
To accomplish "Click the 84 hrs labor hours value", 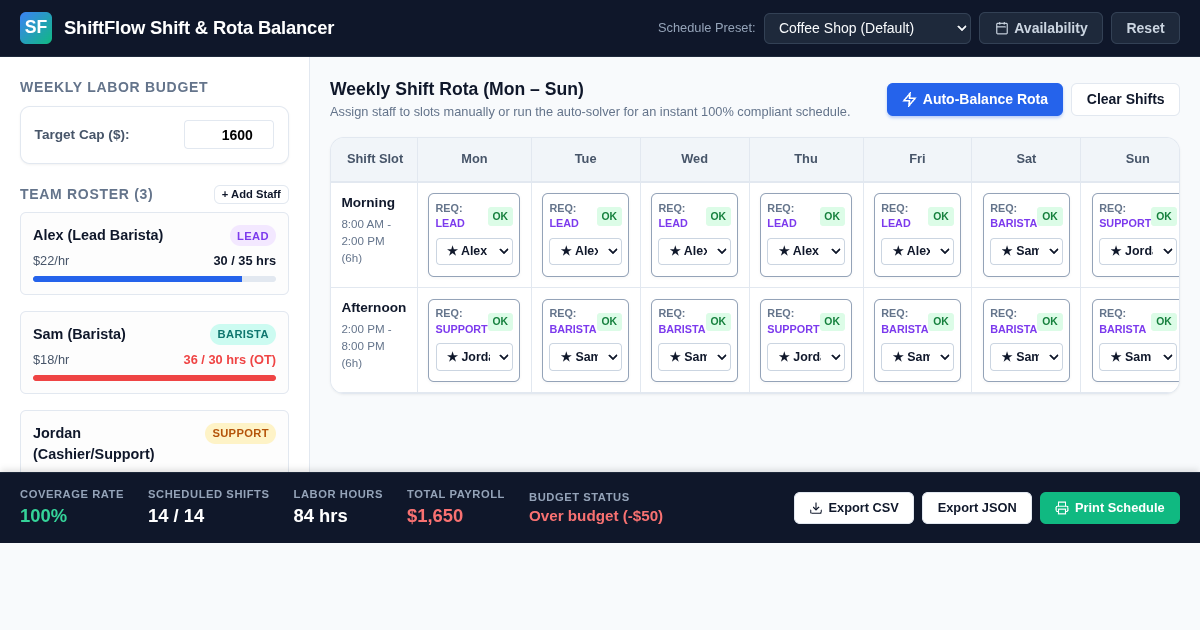I will pyautogui.click(x=320, y=516).
